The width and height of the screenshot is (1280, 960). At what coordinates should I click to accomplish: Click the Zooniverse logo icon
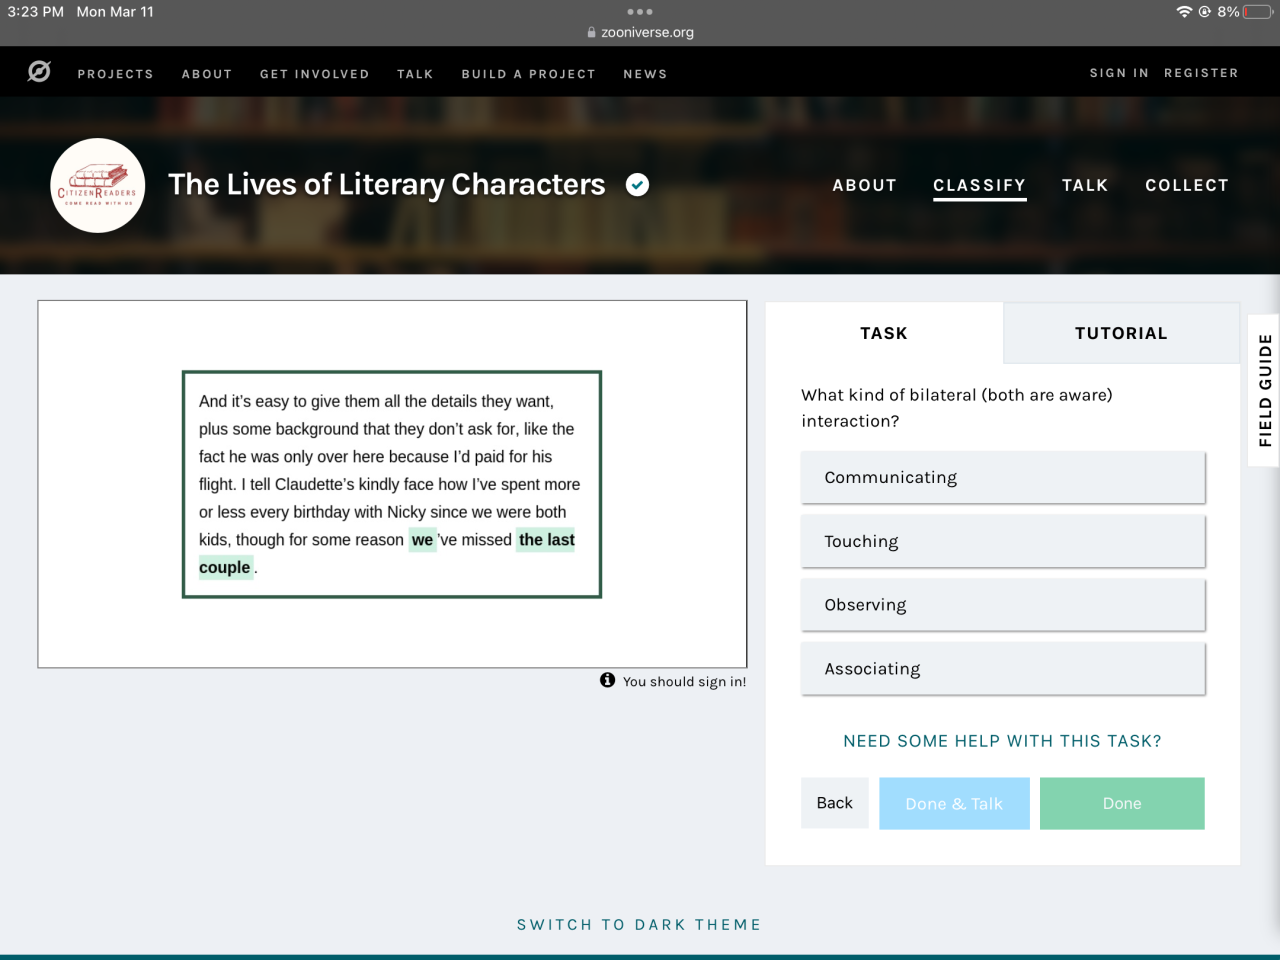click(x=39, y=72)
